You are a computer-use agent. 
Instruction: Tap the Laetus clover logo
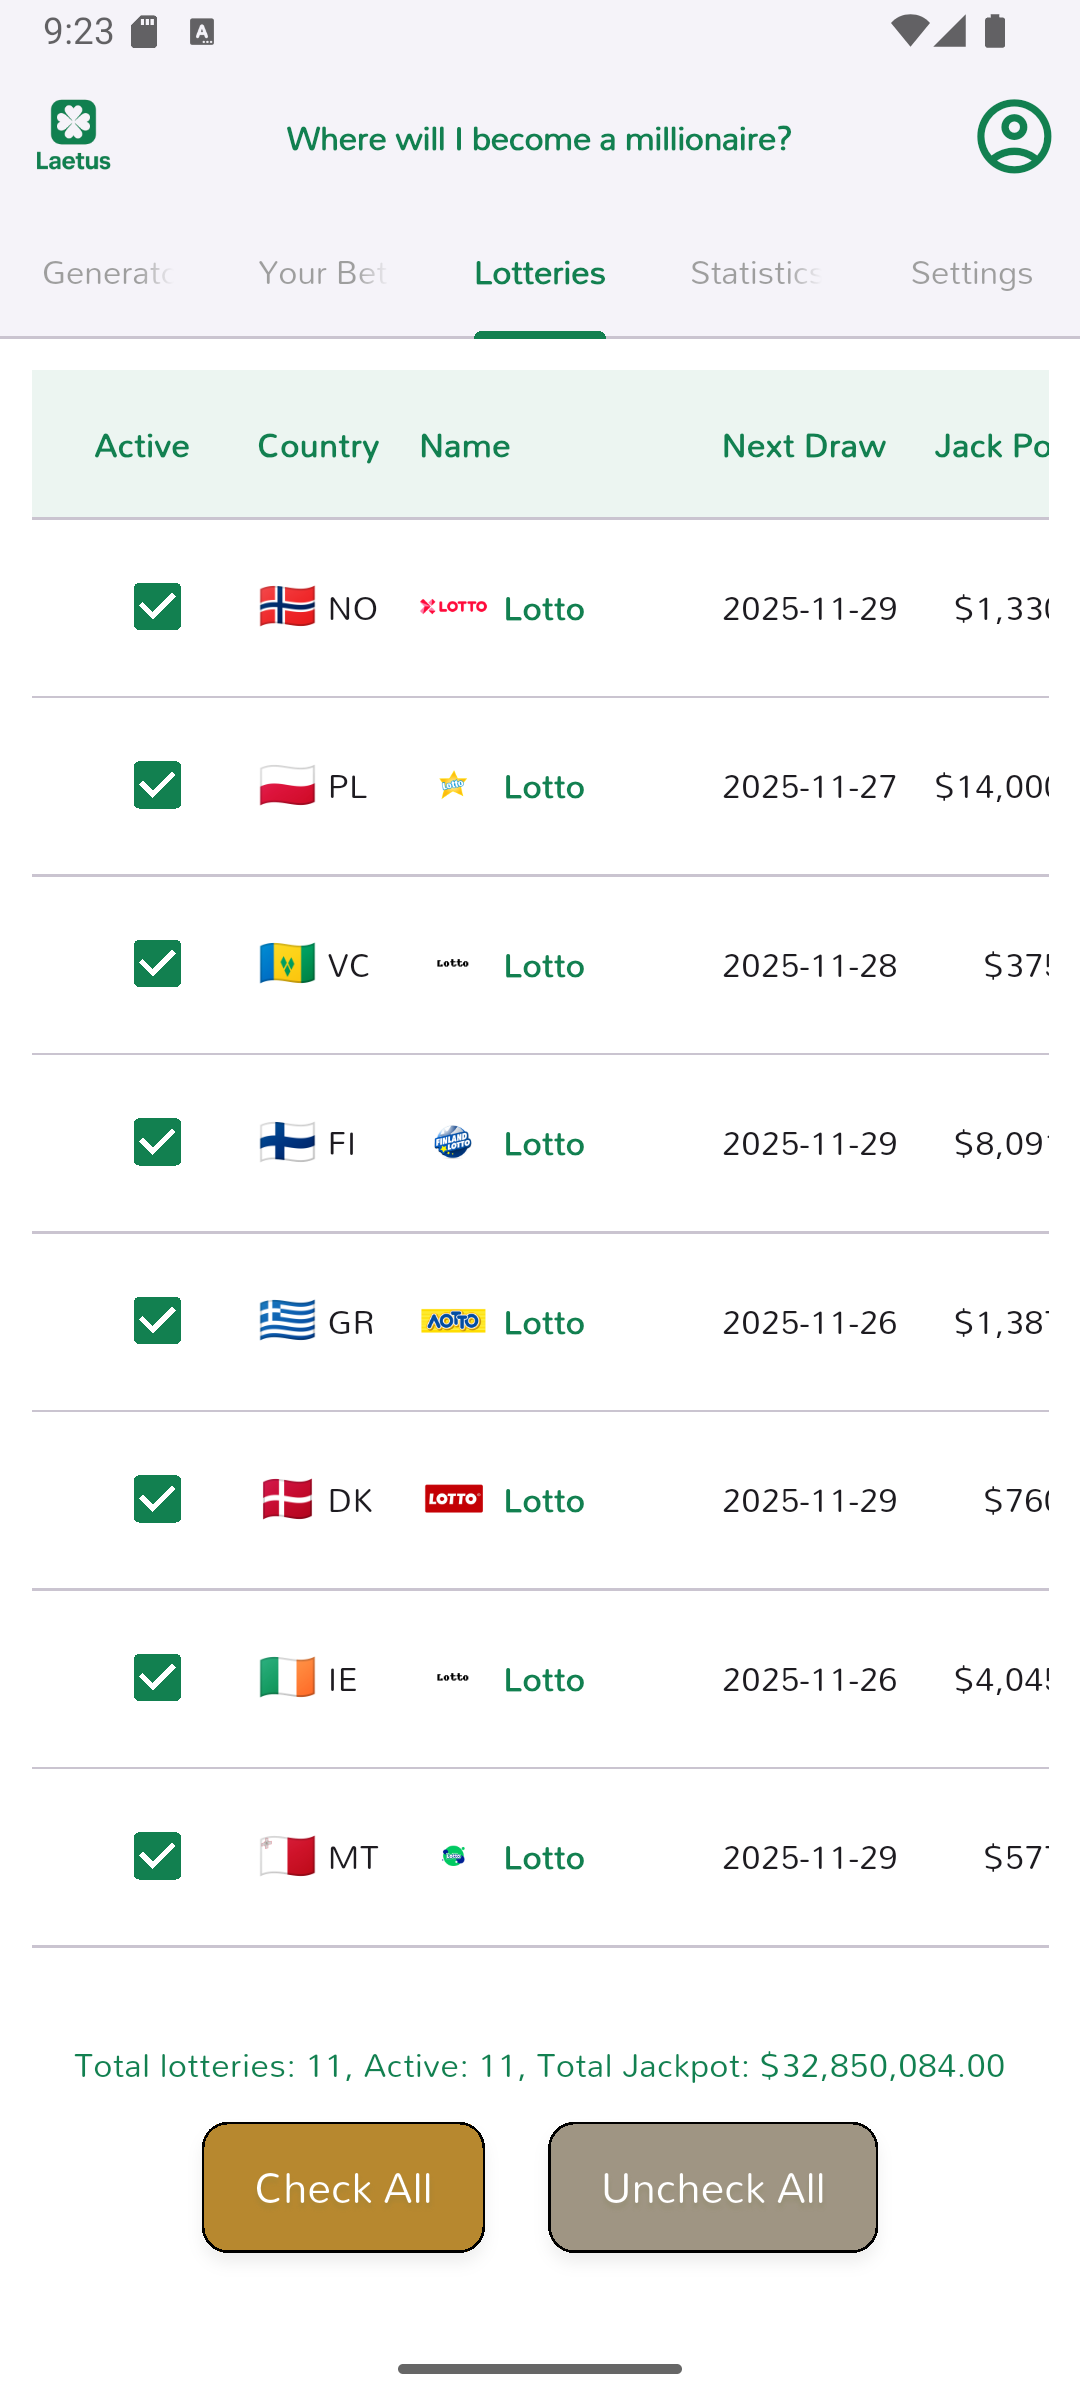74,135
